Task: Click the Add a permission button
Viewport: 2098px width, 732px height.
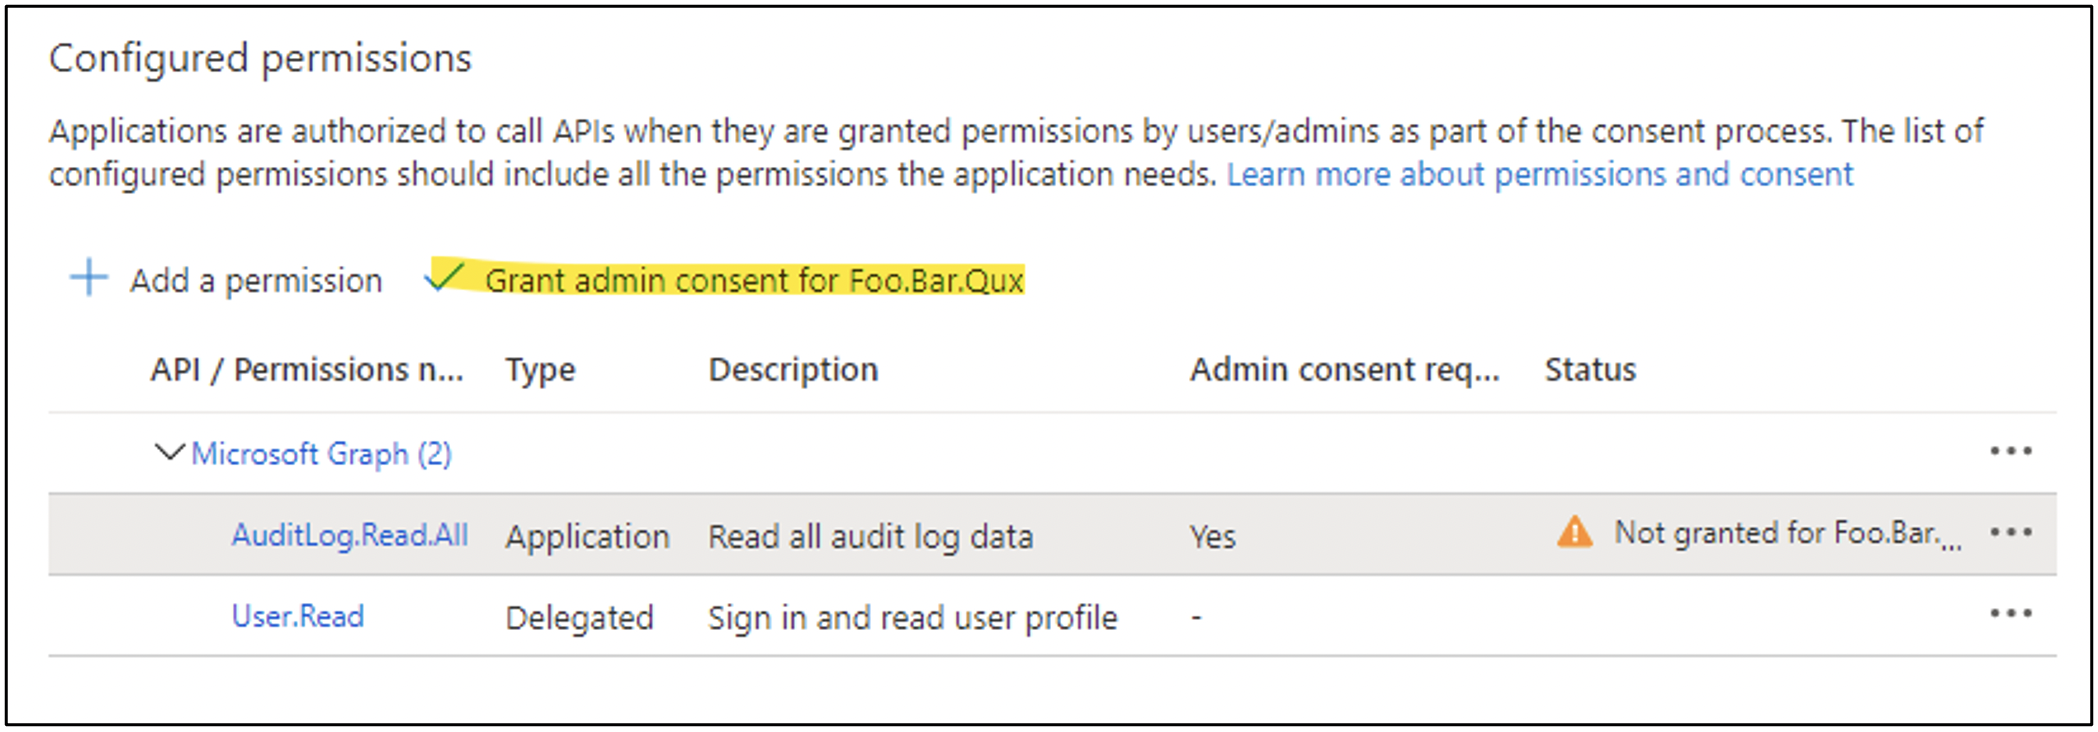Action: pos(226,280)
